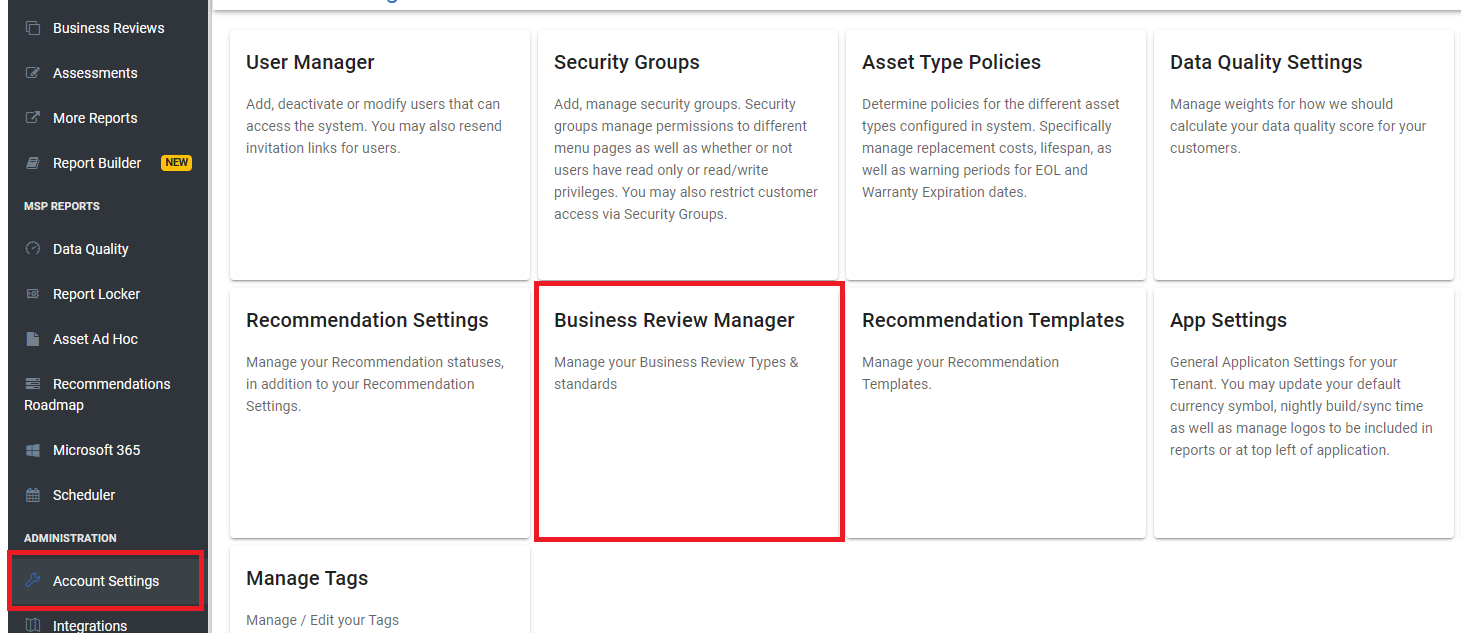
Task: Click the Microsoft 365 Windows icon
Action: coord(33,450)
